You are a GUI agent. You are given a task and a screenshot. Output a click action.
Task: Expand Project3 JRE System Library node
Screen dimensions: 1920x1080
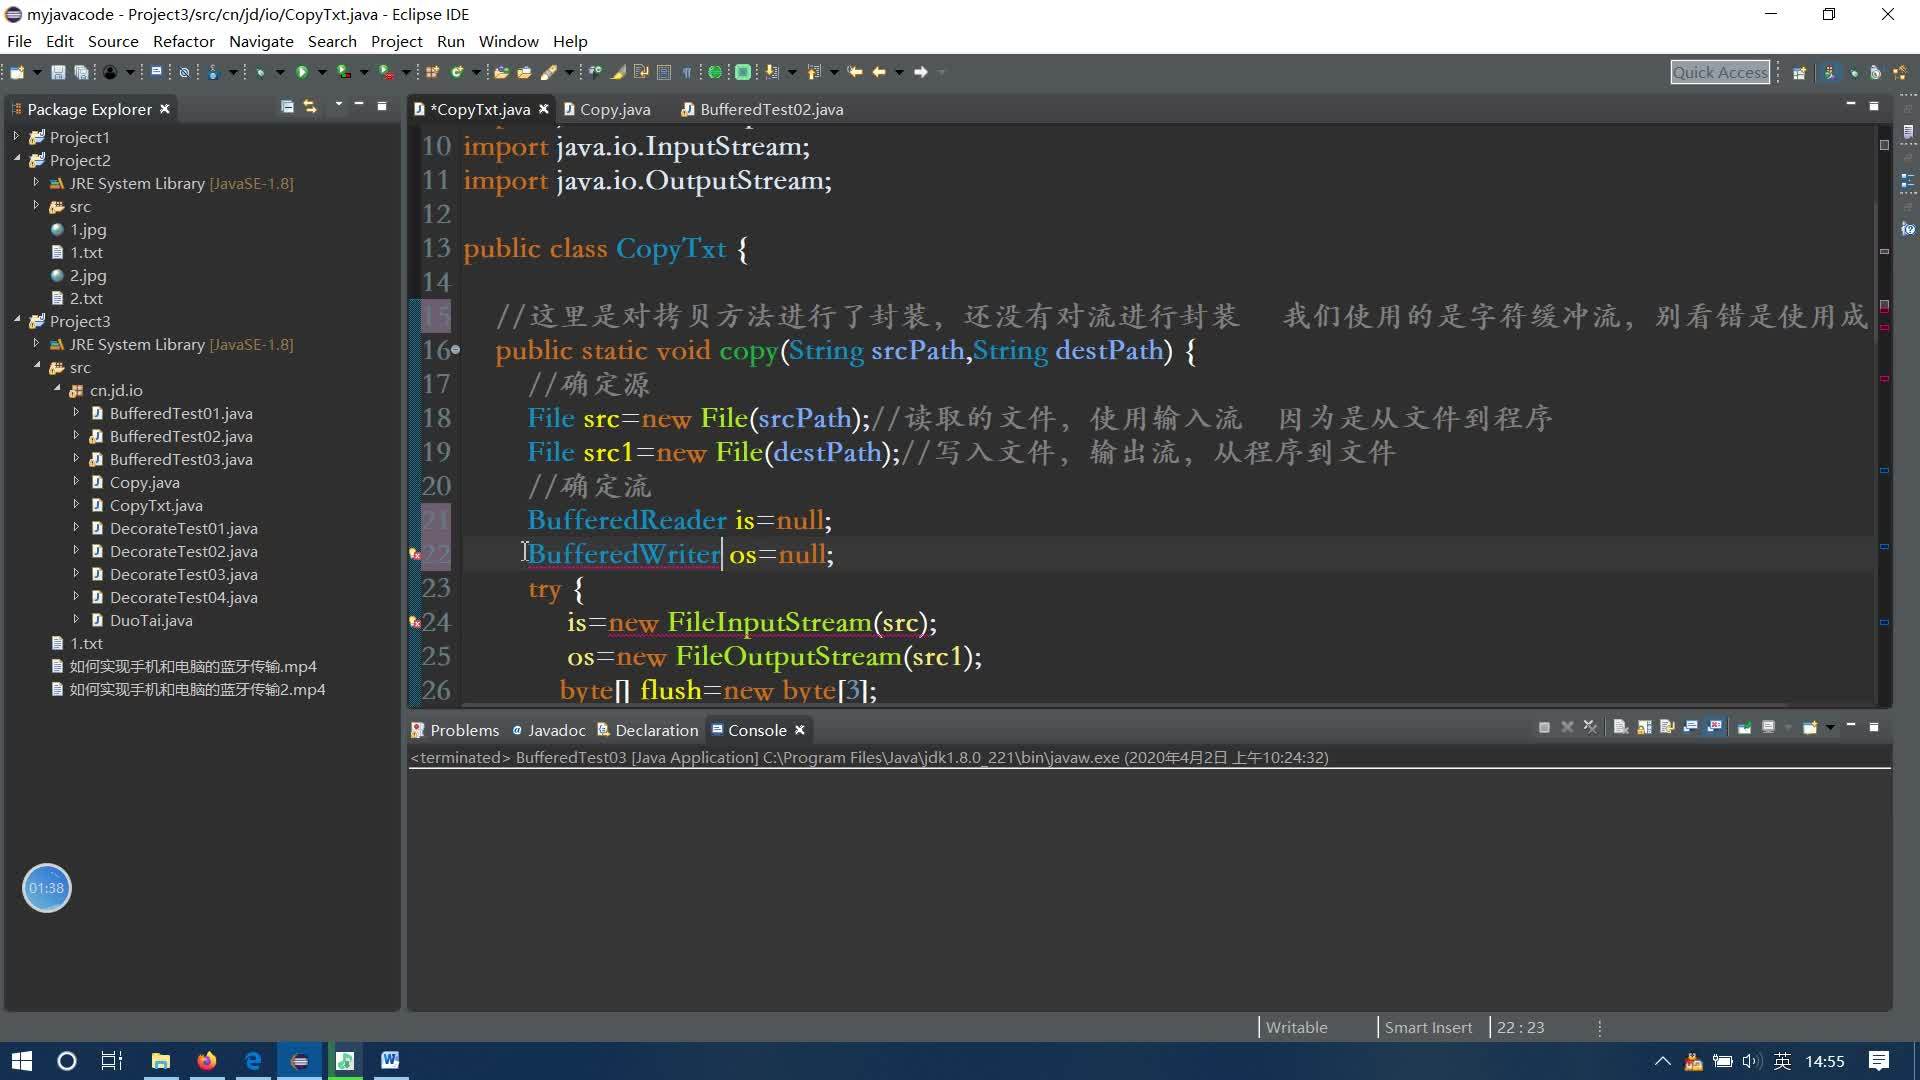pyautogui.click(x=36, y=342)
